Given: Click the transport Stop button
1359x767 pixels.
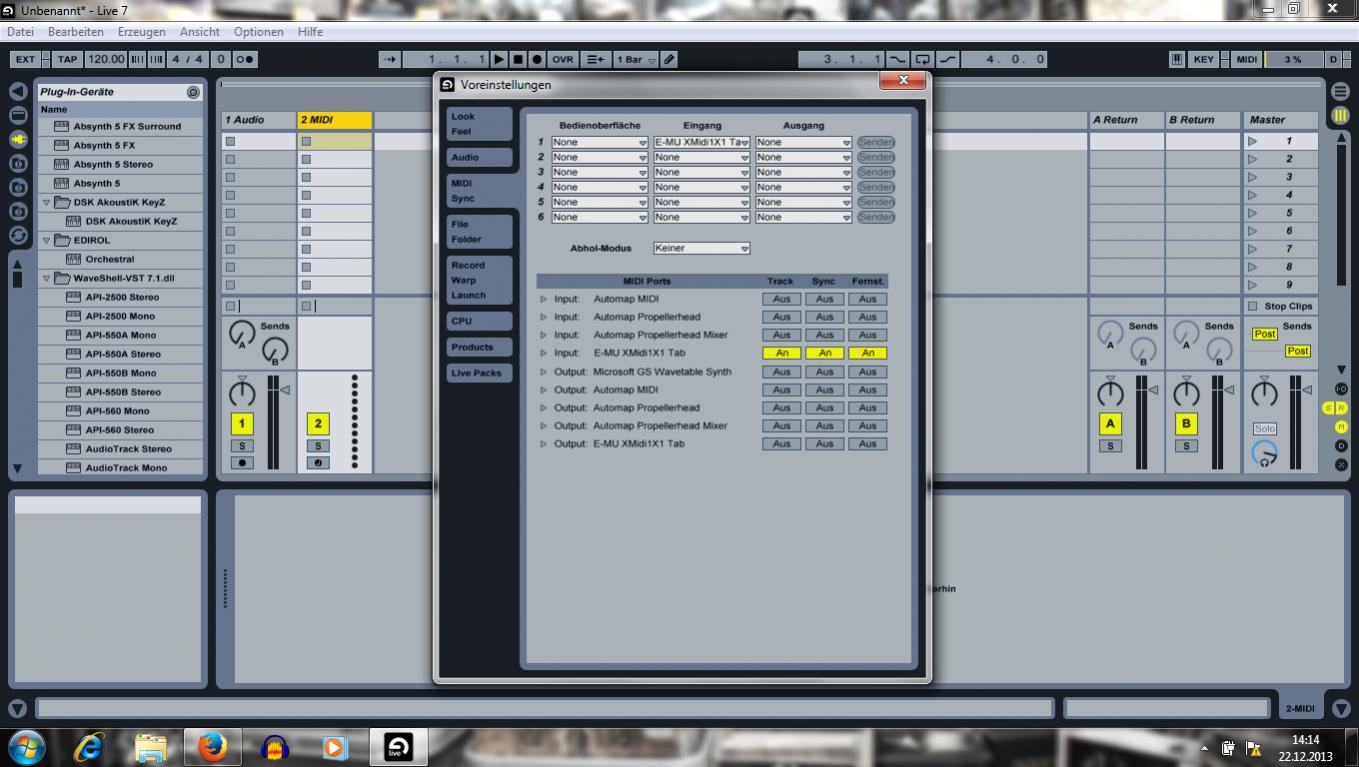Looking at the screenshot, I should (518, 59).
